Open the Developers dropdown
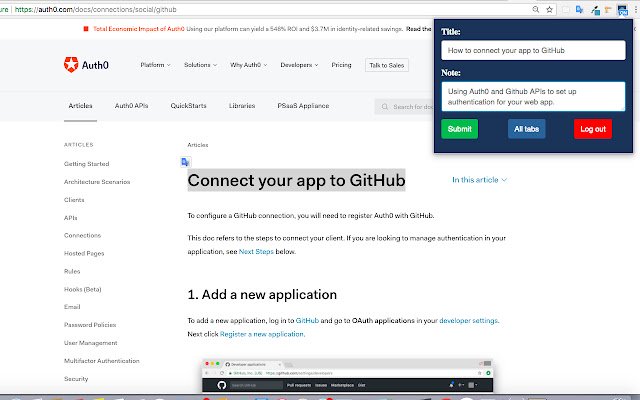 tap(299, 65)
